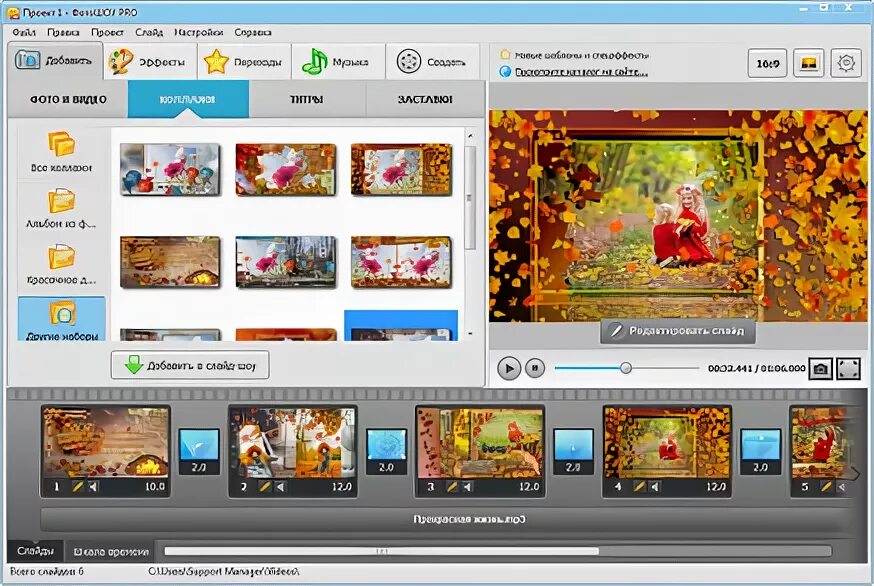Click the picture icon button beside 16:9
This screenshot has width=874, height=586.
(x=809, y=64)
